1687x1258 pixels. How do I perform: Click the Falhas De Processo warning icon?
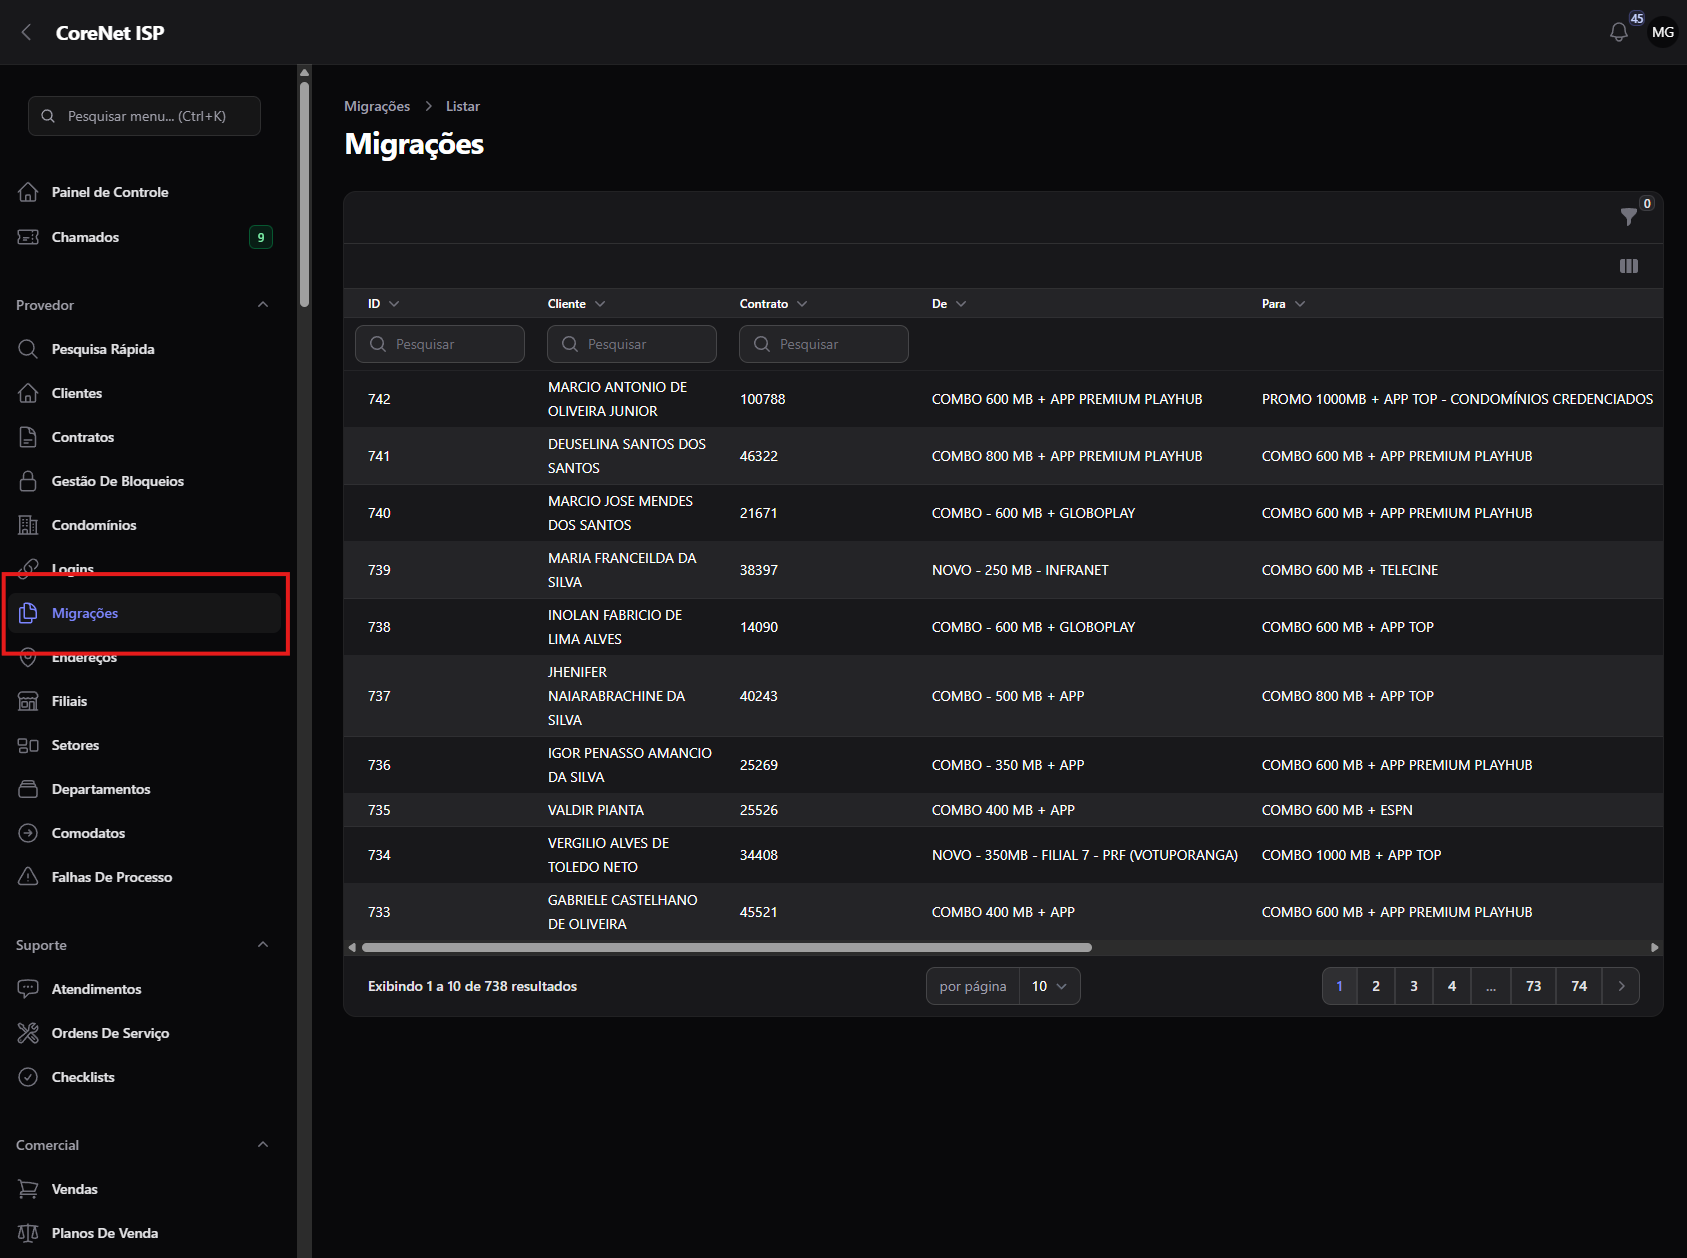pyautogui.click(x=28, y=877)
